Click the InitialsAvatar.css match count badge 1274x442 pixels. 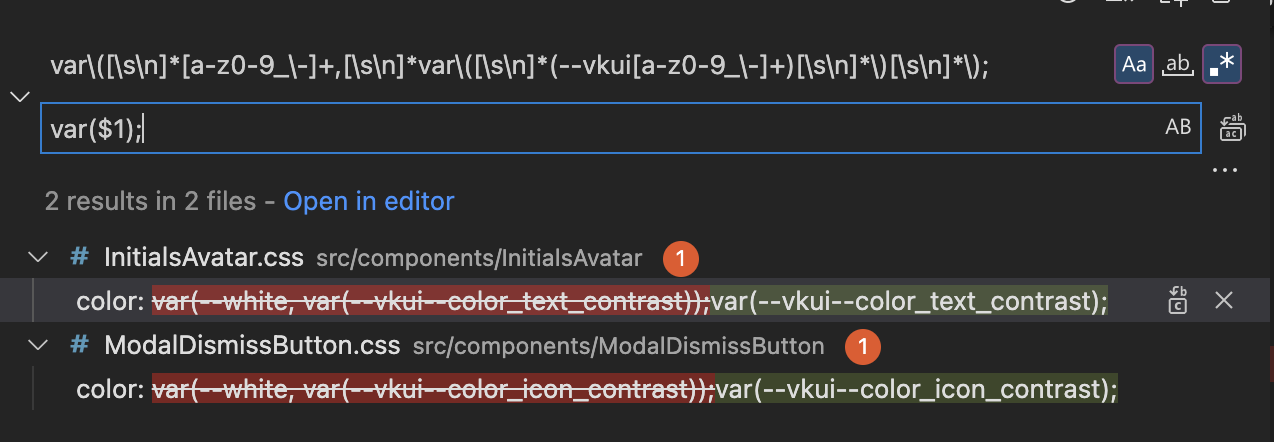[x=681, y=258]
